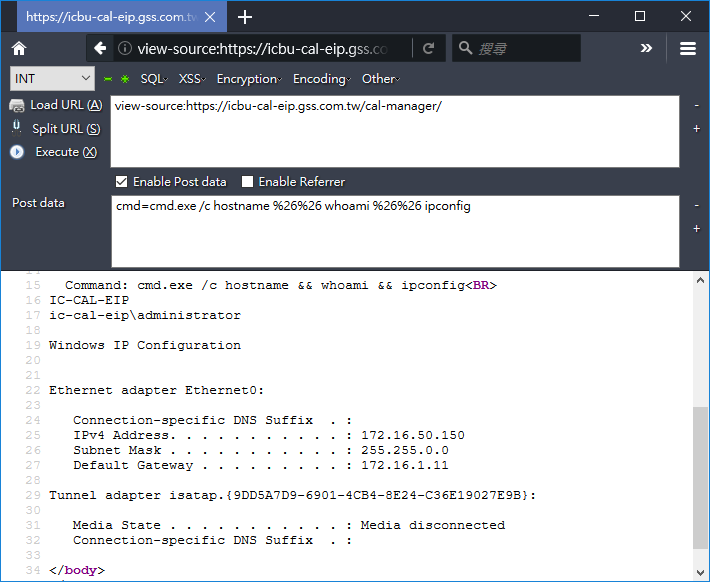Open the Other dropdown menu

click(380, 79)
